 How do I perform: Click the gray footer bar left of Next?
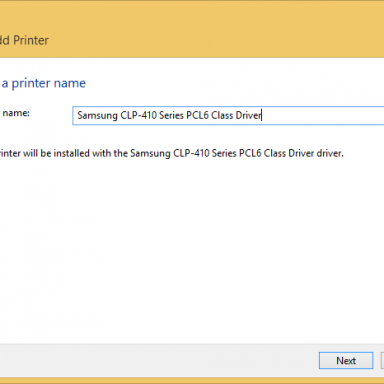158,360
